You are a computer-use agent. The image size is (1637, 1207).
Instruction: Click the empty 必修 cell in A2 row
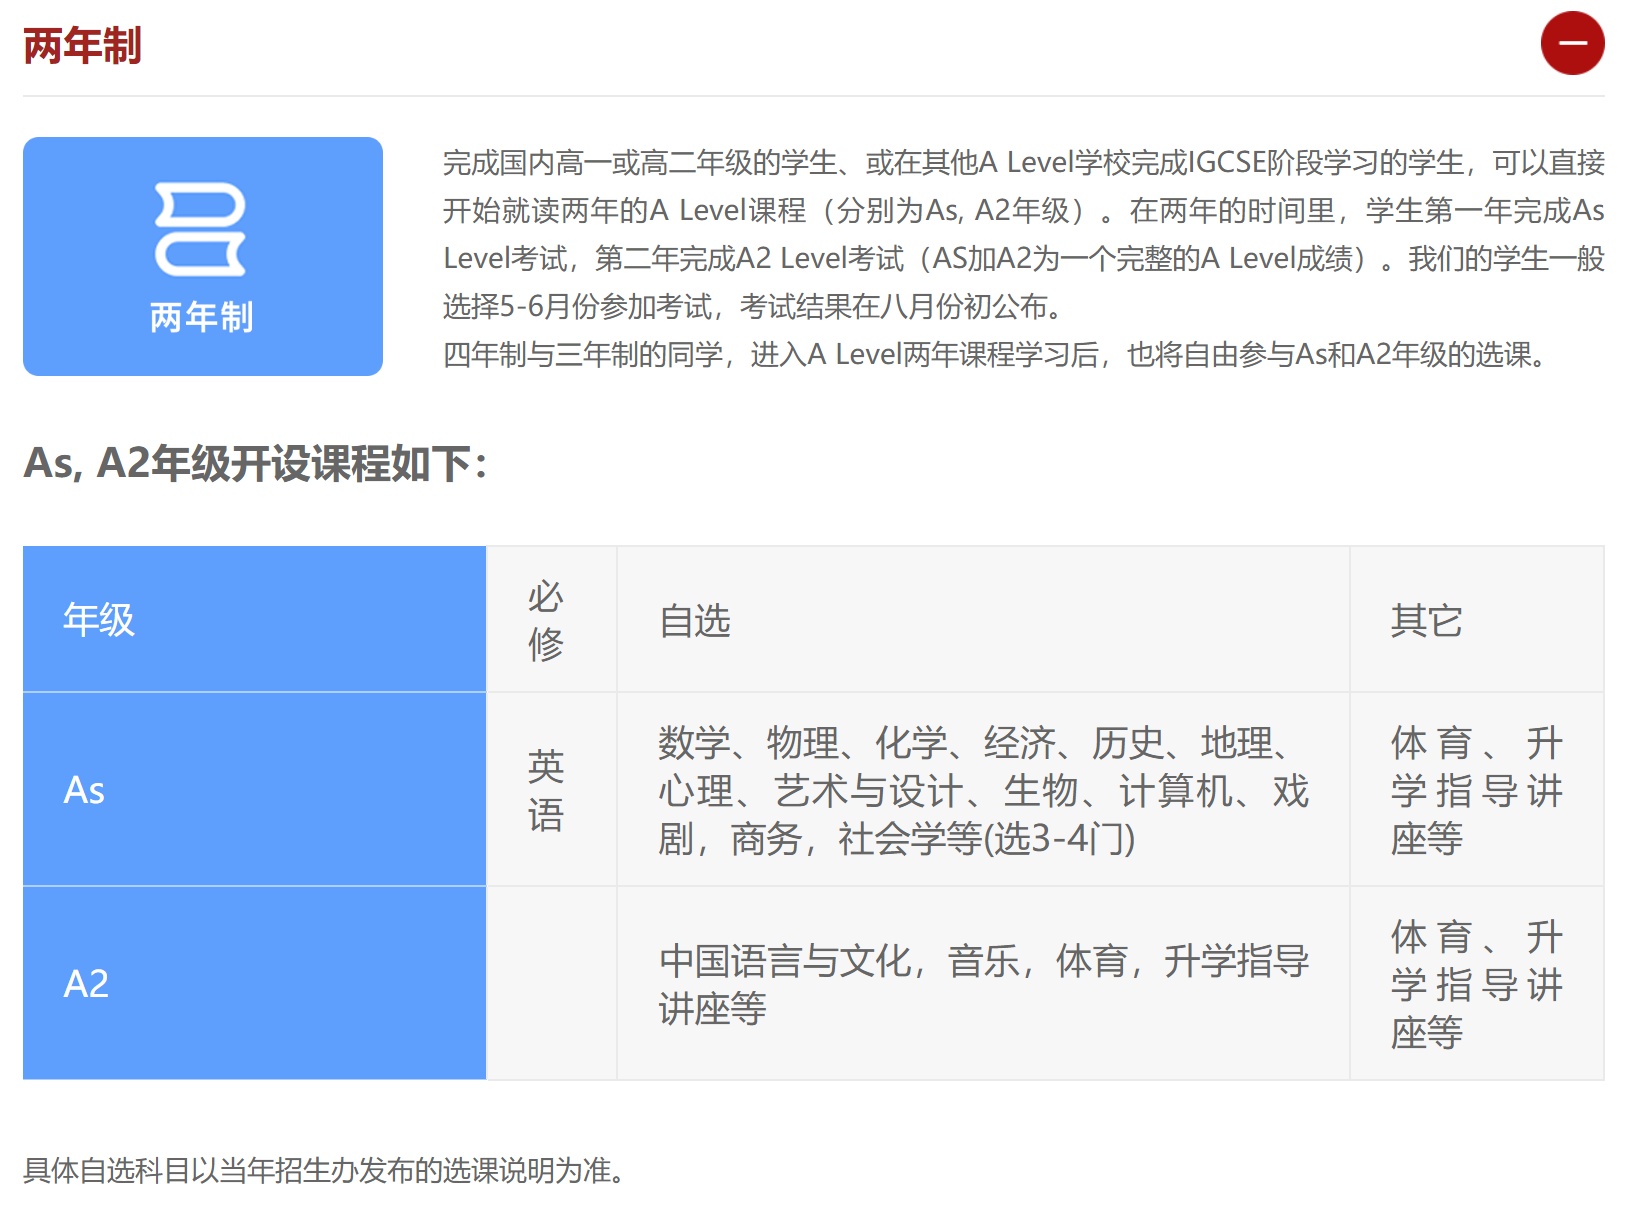click(x=551, y=984)
